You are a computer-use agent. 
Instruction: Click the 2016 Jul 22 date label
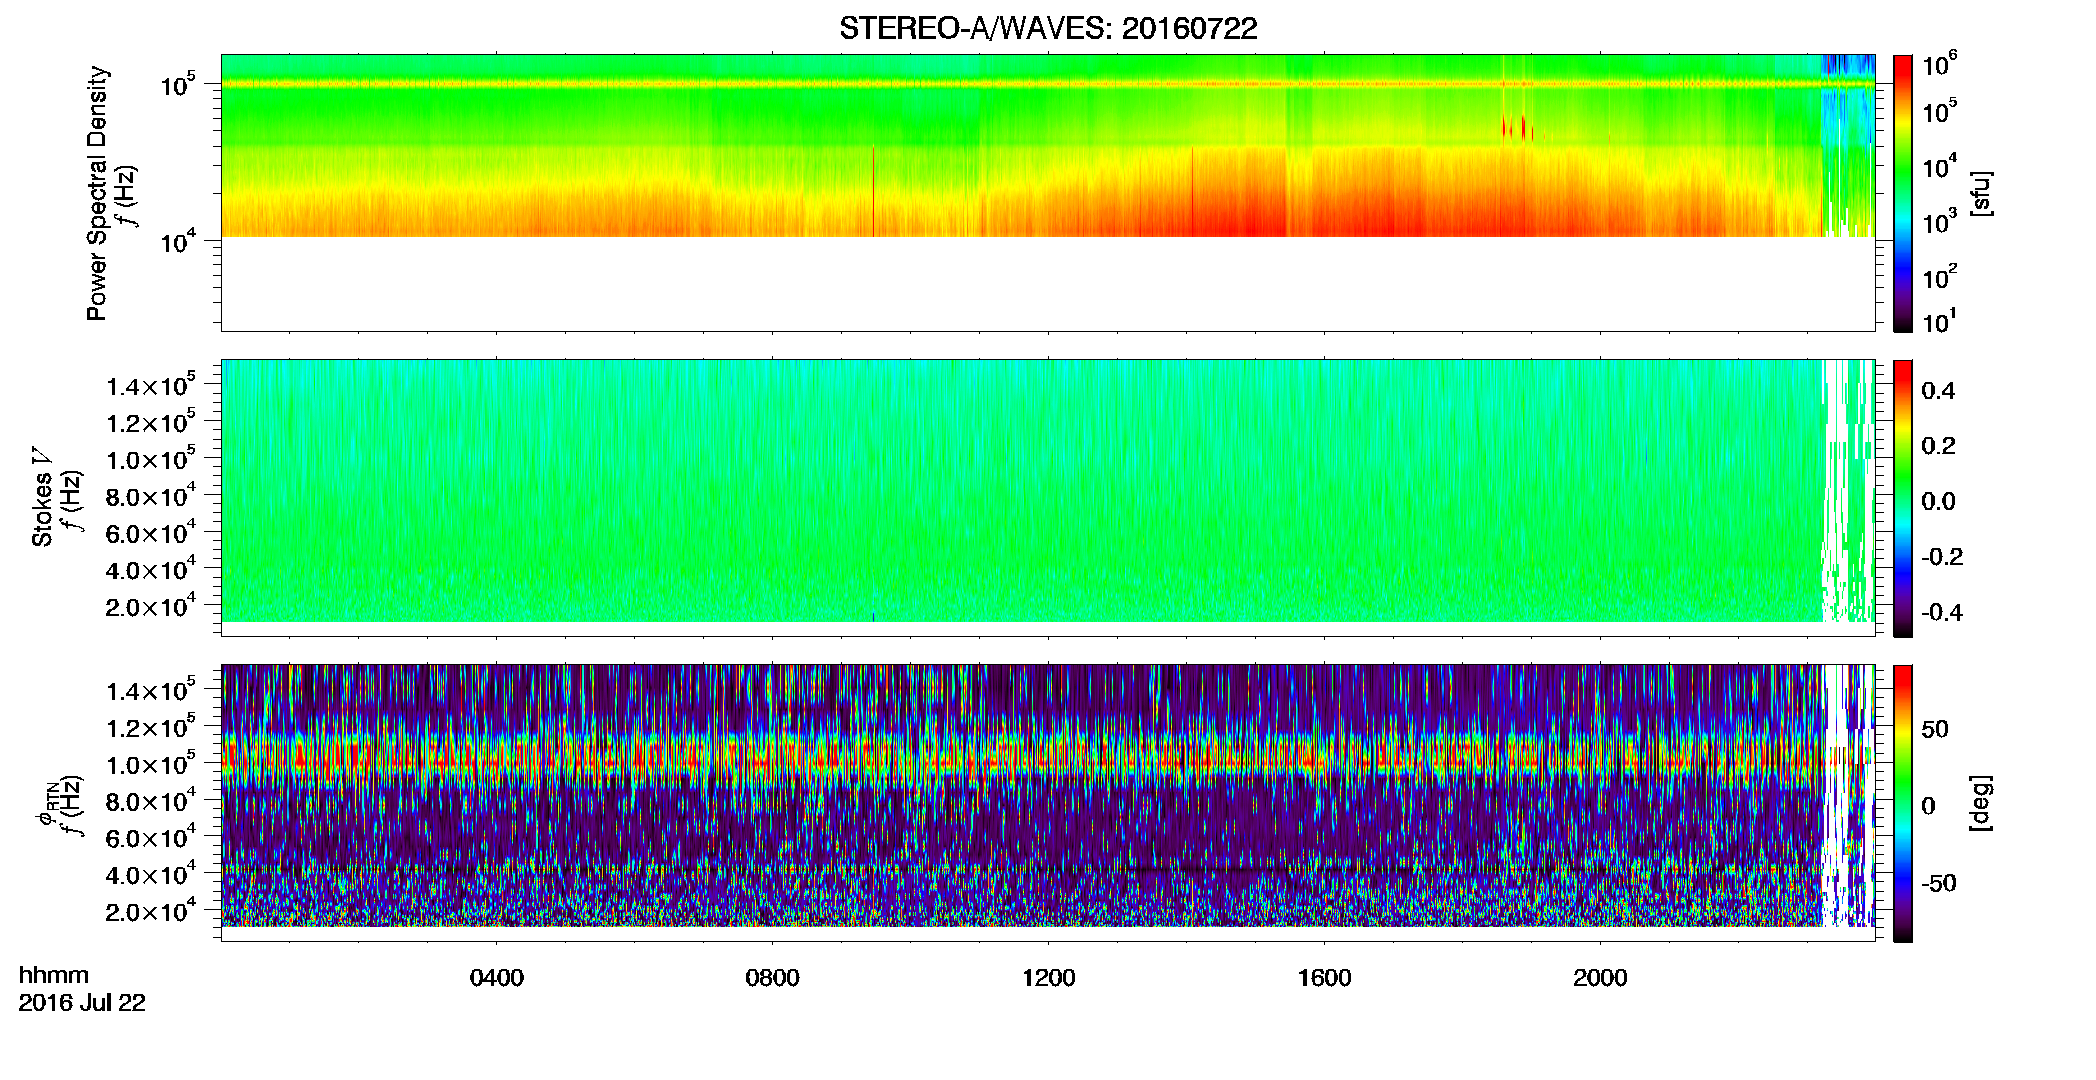click(82, 1003)
